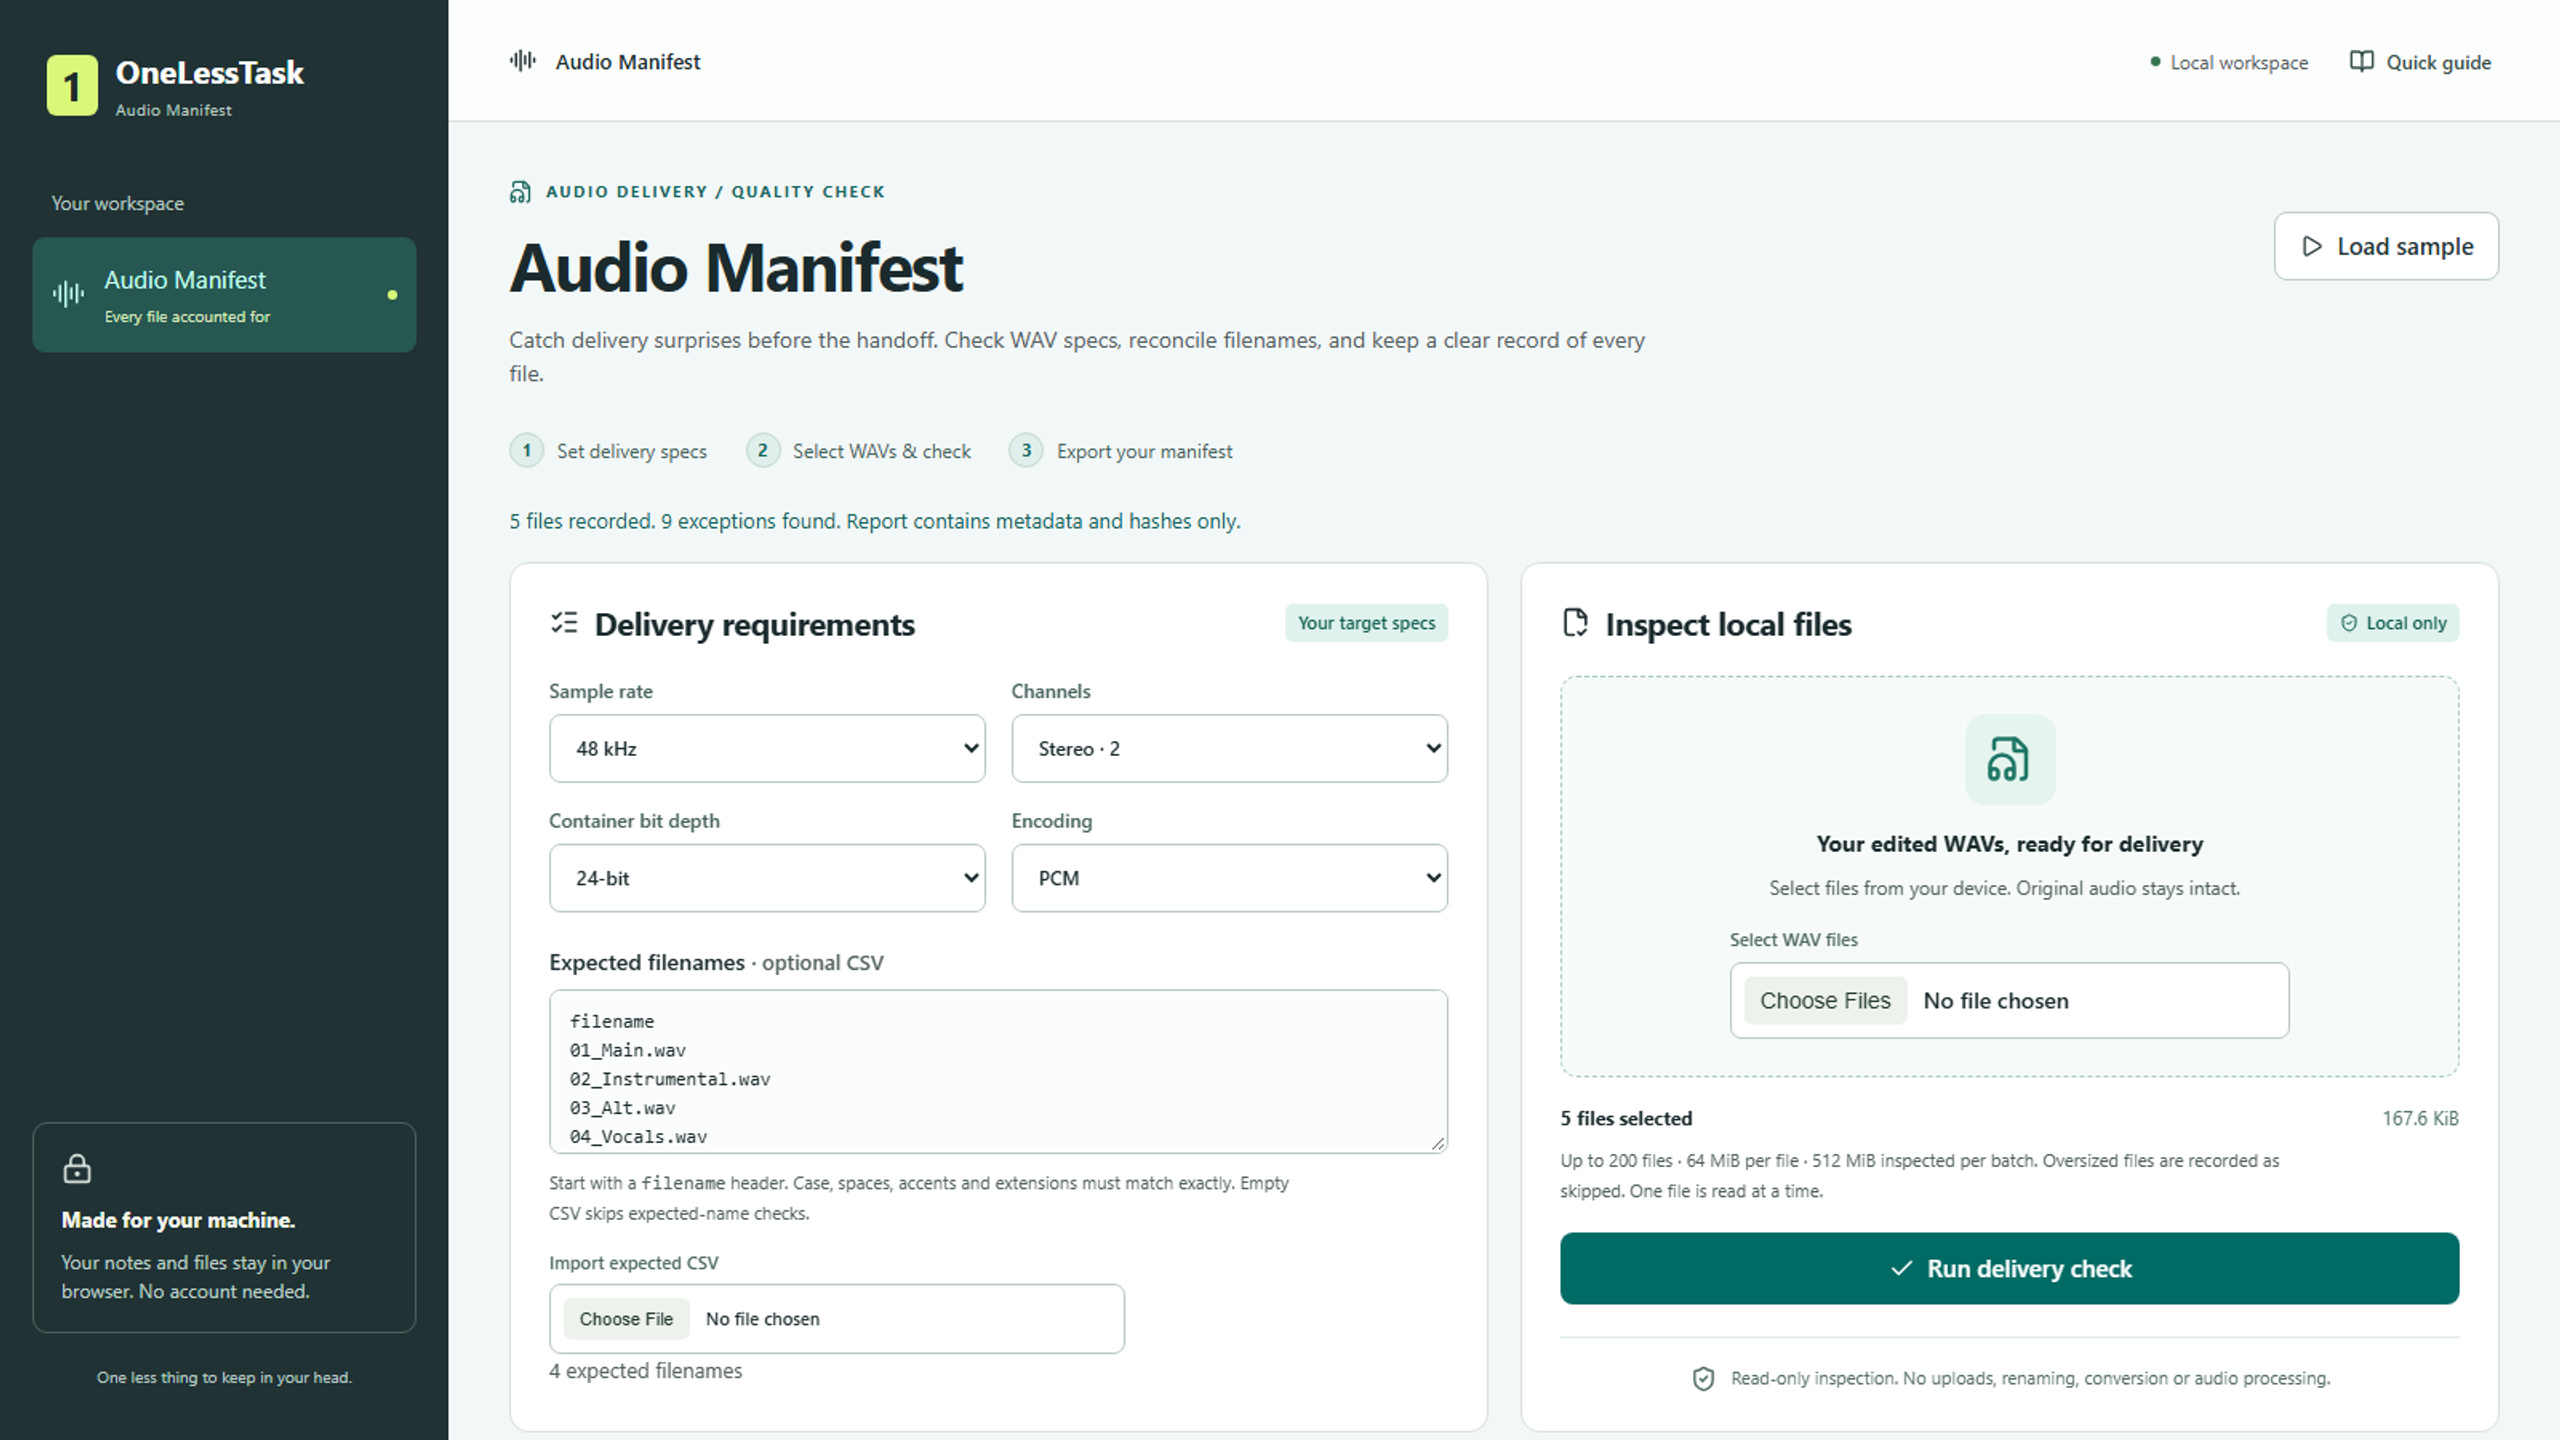Viewport: 2560px width, 1440px height.
Task: Click the shield icon beside Read-only inspection
Action: 1703,1379
